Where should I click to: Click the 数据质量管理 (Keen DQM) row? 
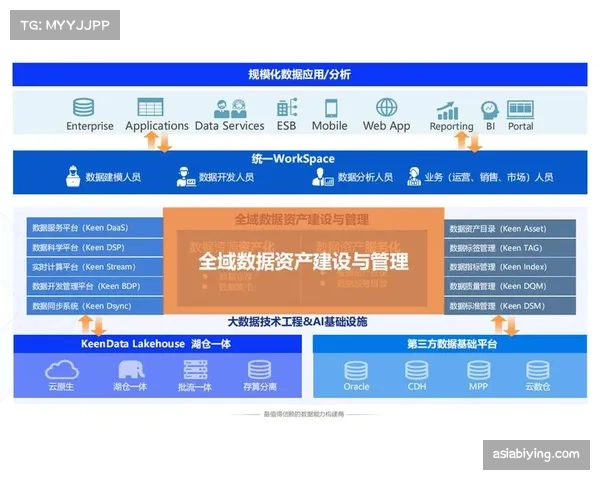[510, 286]
